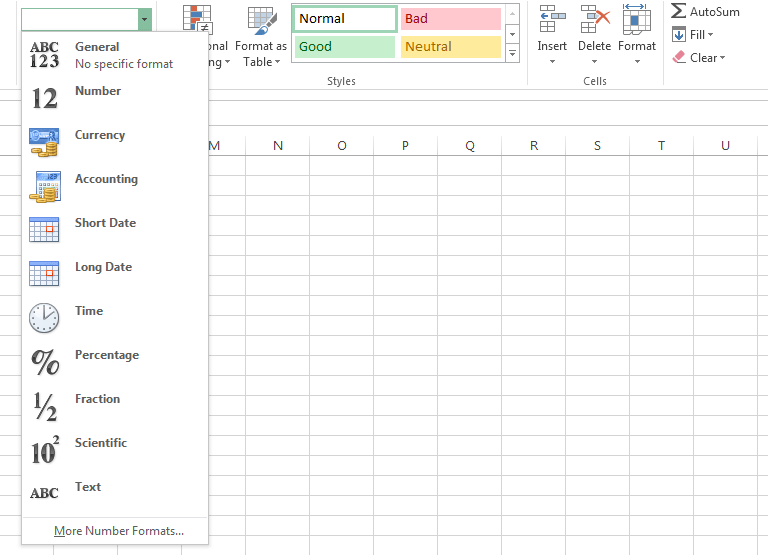768x555 pixels.
Task: Click in the number format input box
Action: [80, 20]
